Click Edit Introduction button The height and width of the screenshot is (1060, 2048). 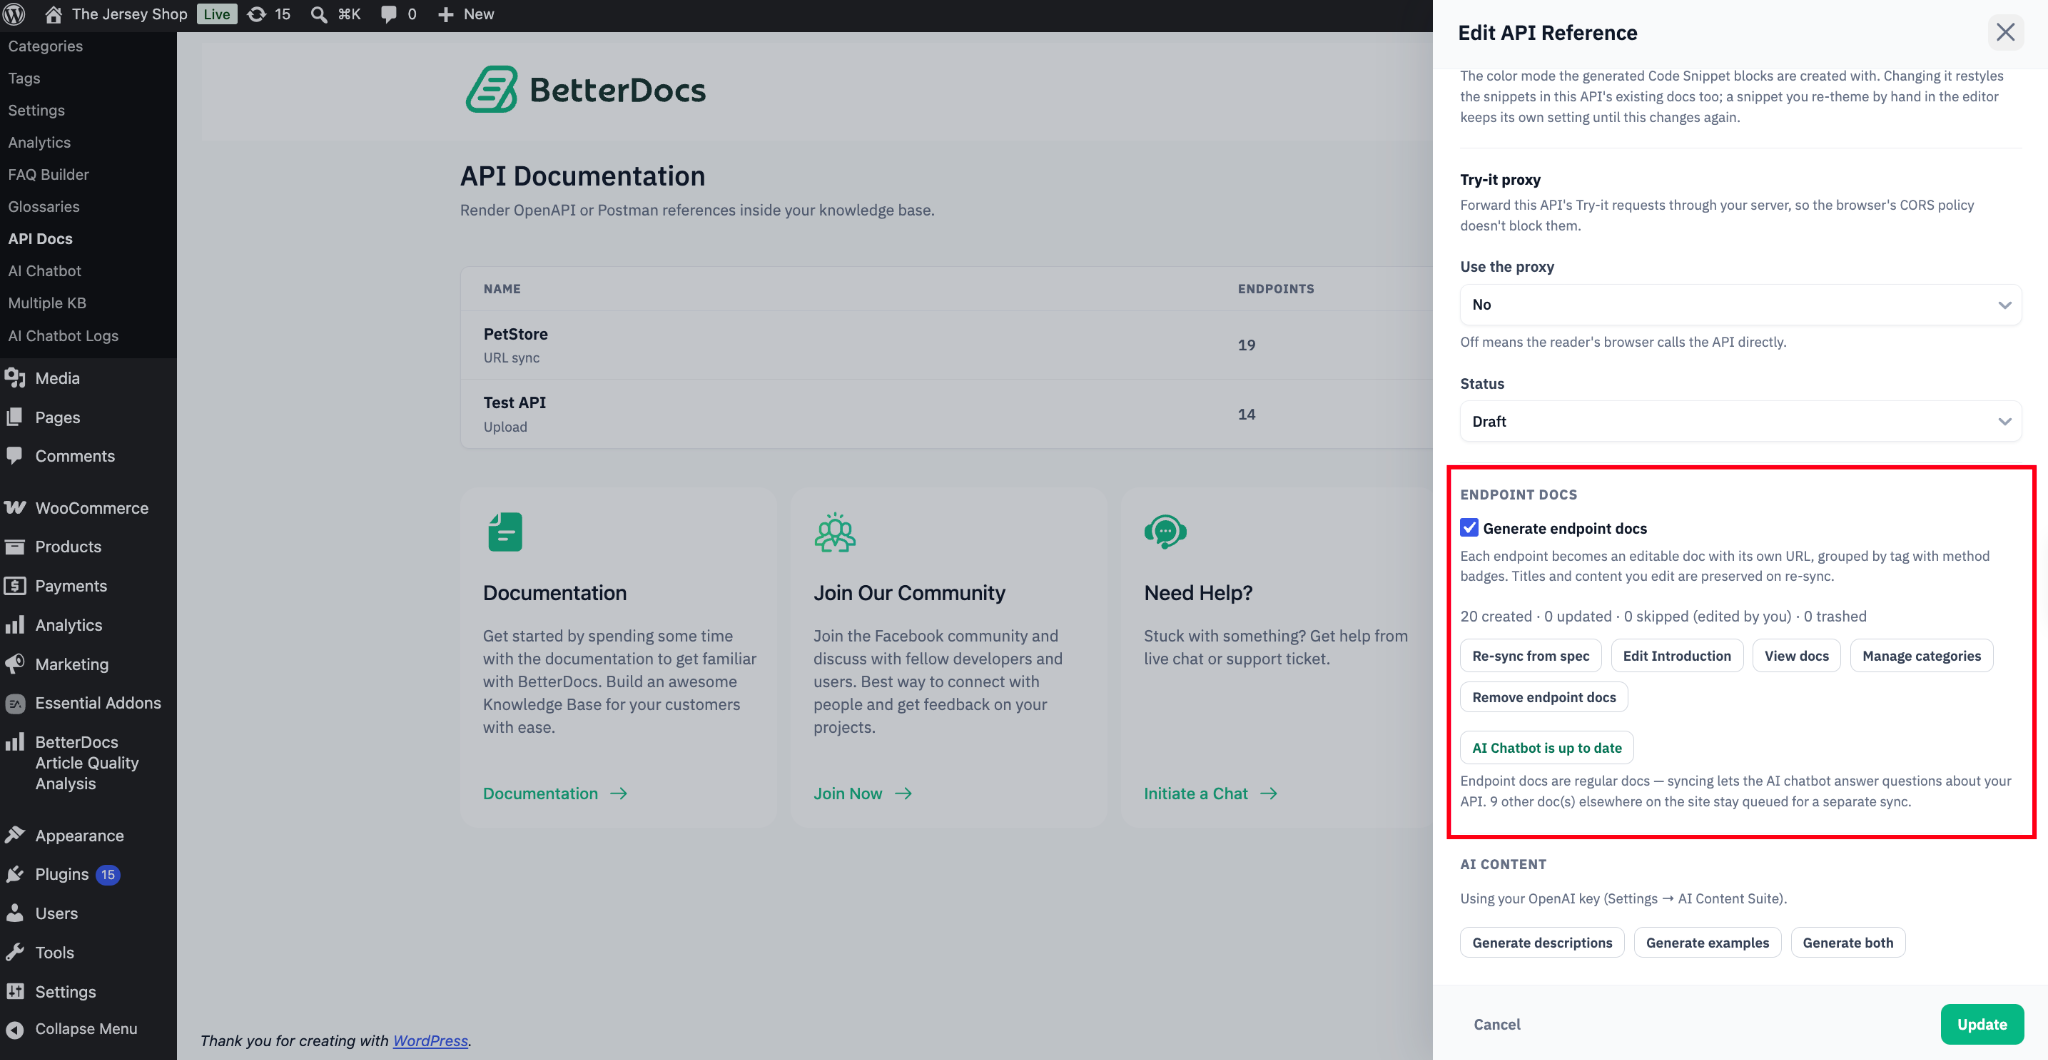pos(1677,656)
